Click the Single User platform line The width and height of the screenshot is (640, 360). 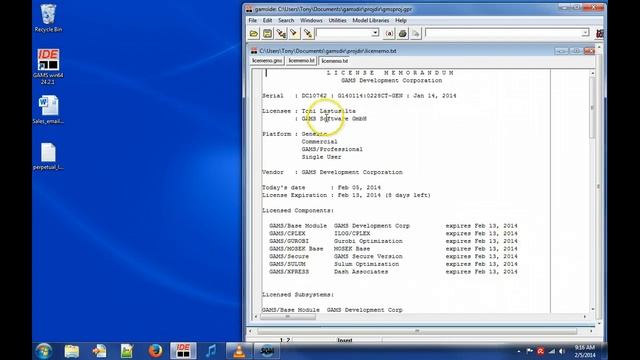coord(322,157)
